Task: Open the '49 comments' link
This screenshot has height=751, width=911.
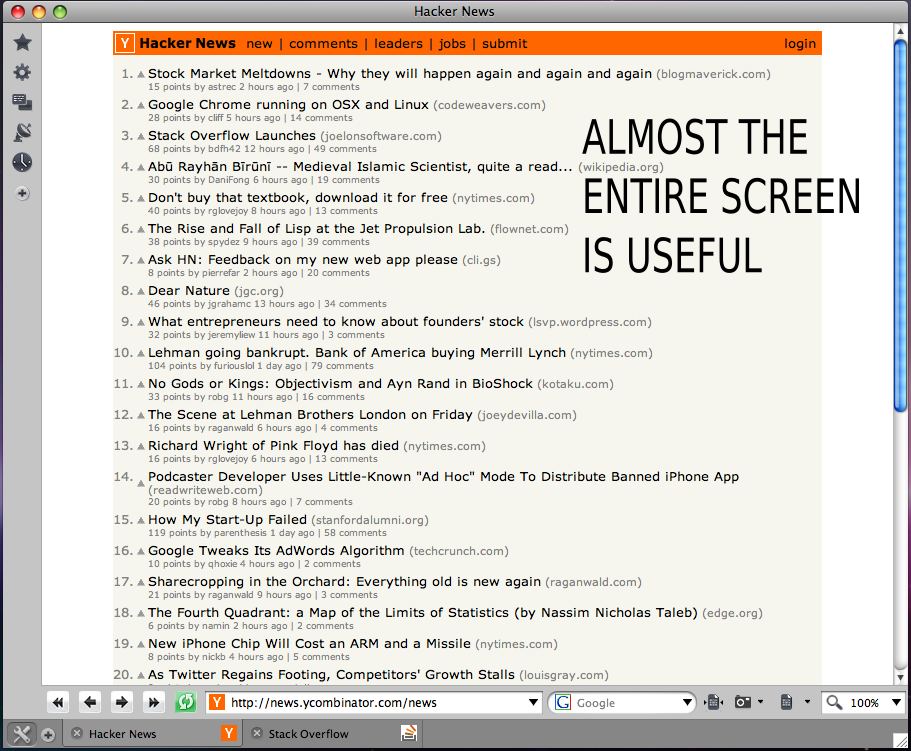Action: [347, 149]
